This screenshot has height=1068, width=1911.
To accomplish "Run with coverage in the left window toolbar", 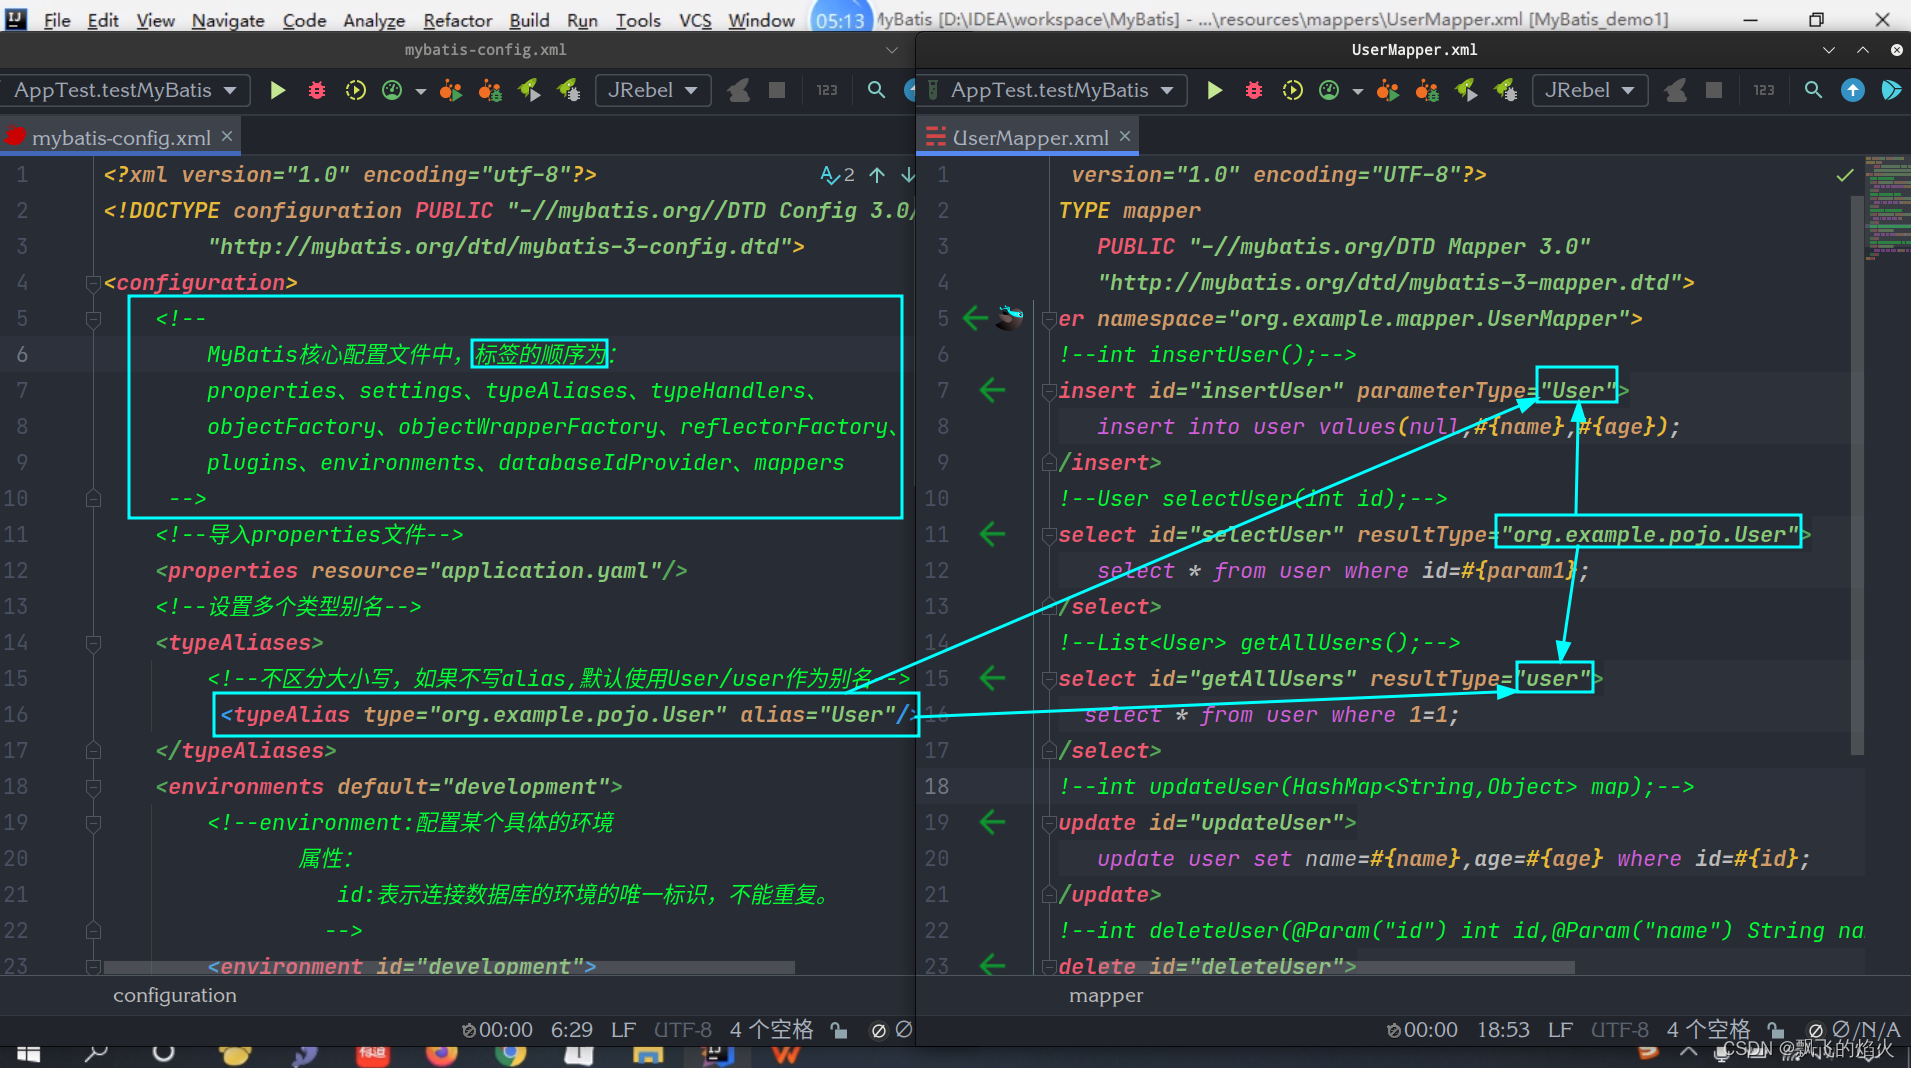I will [x=355, y=91].
